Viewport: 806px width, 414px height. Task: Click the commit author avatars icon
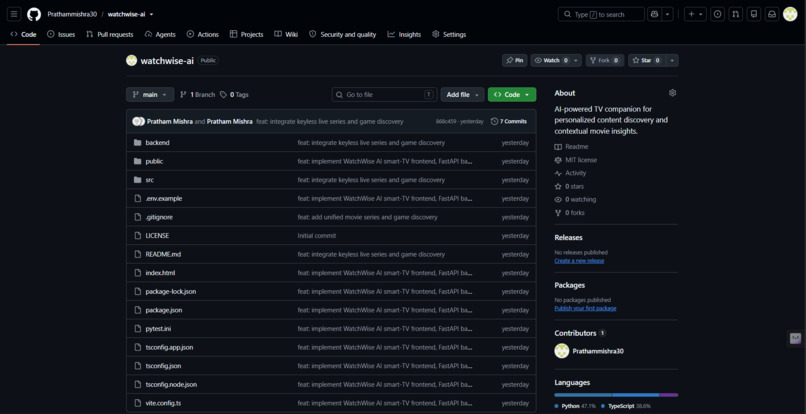click(x=138, y=121)
